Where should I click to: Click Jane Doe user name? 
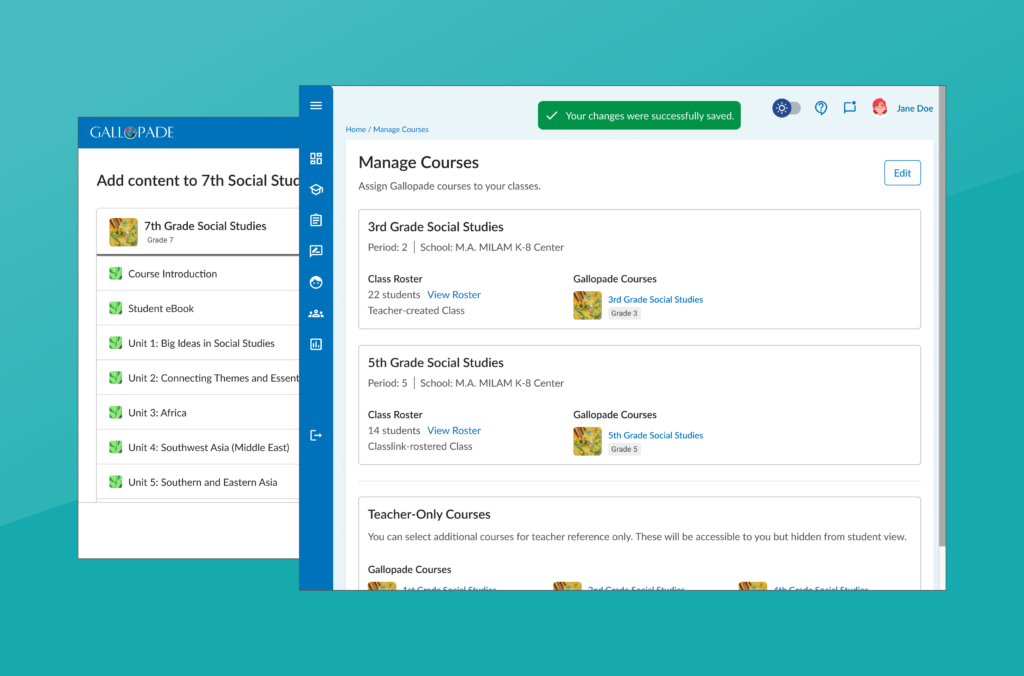point(914,108)
